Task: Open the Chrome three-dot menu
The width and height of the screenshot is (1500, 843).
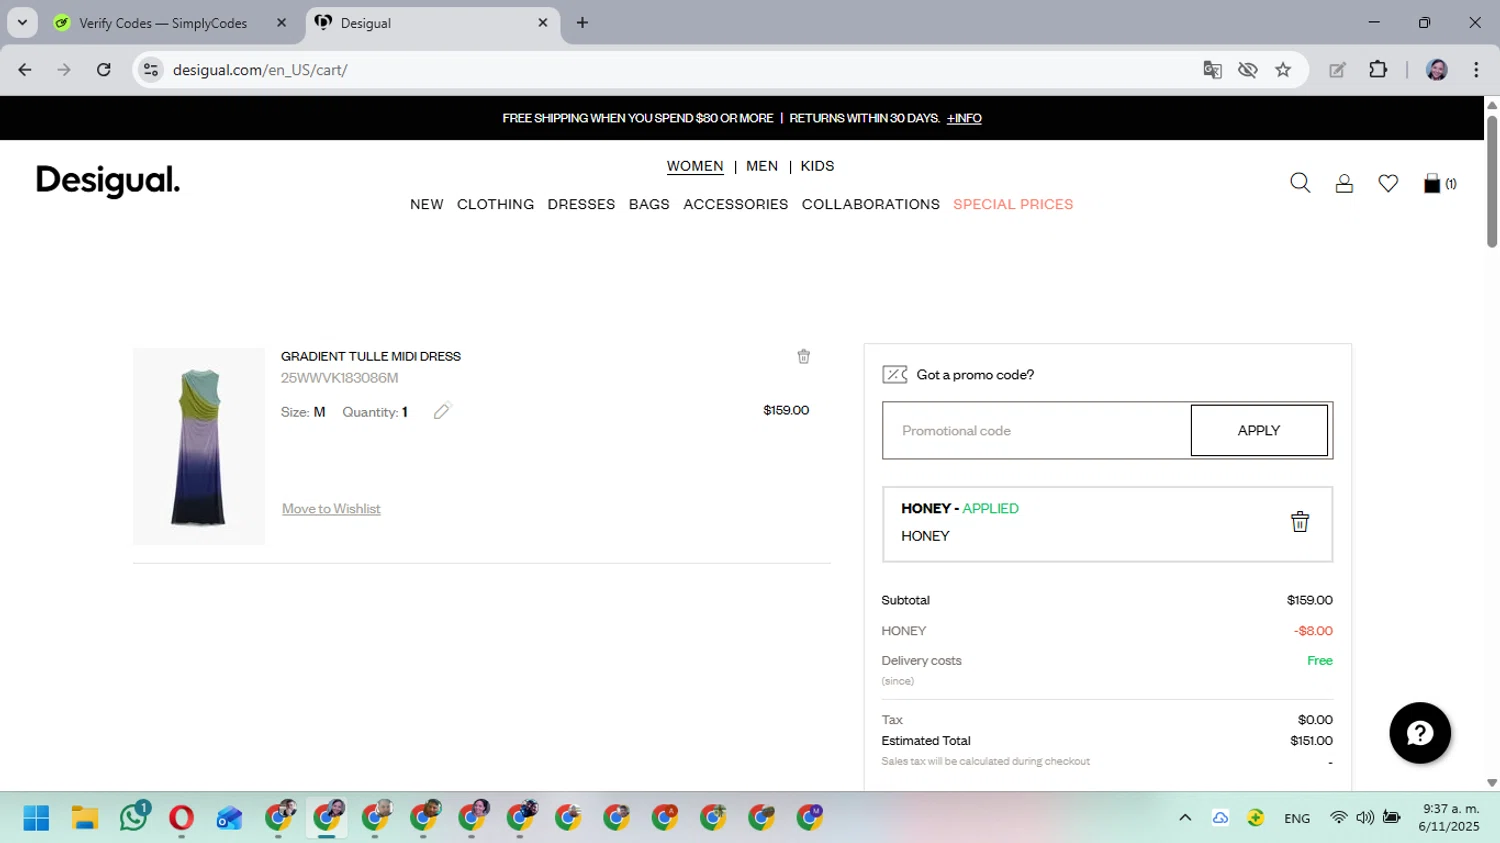Action: pos(1476,70)
